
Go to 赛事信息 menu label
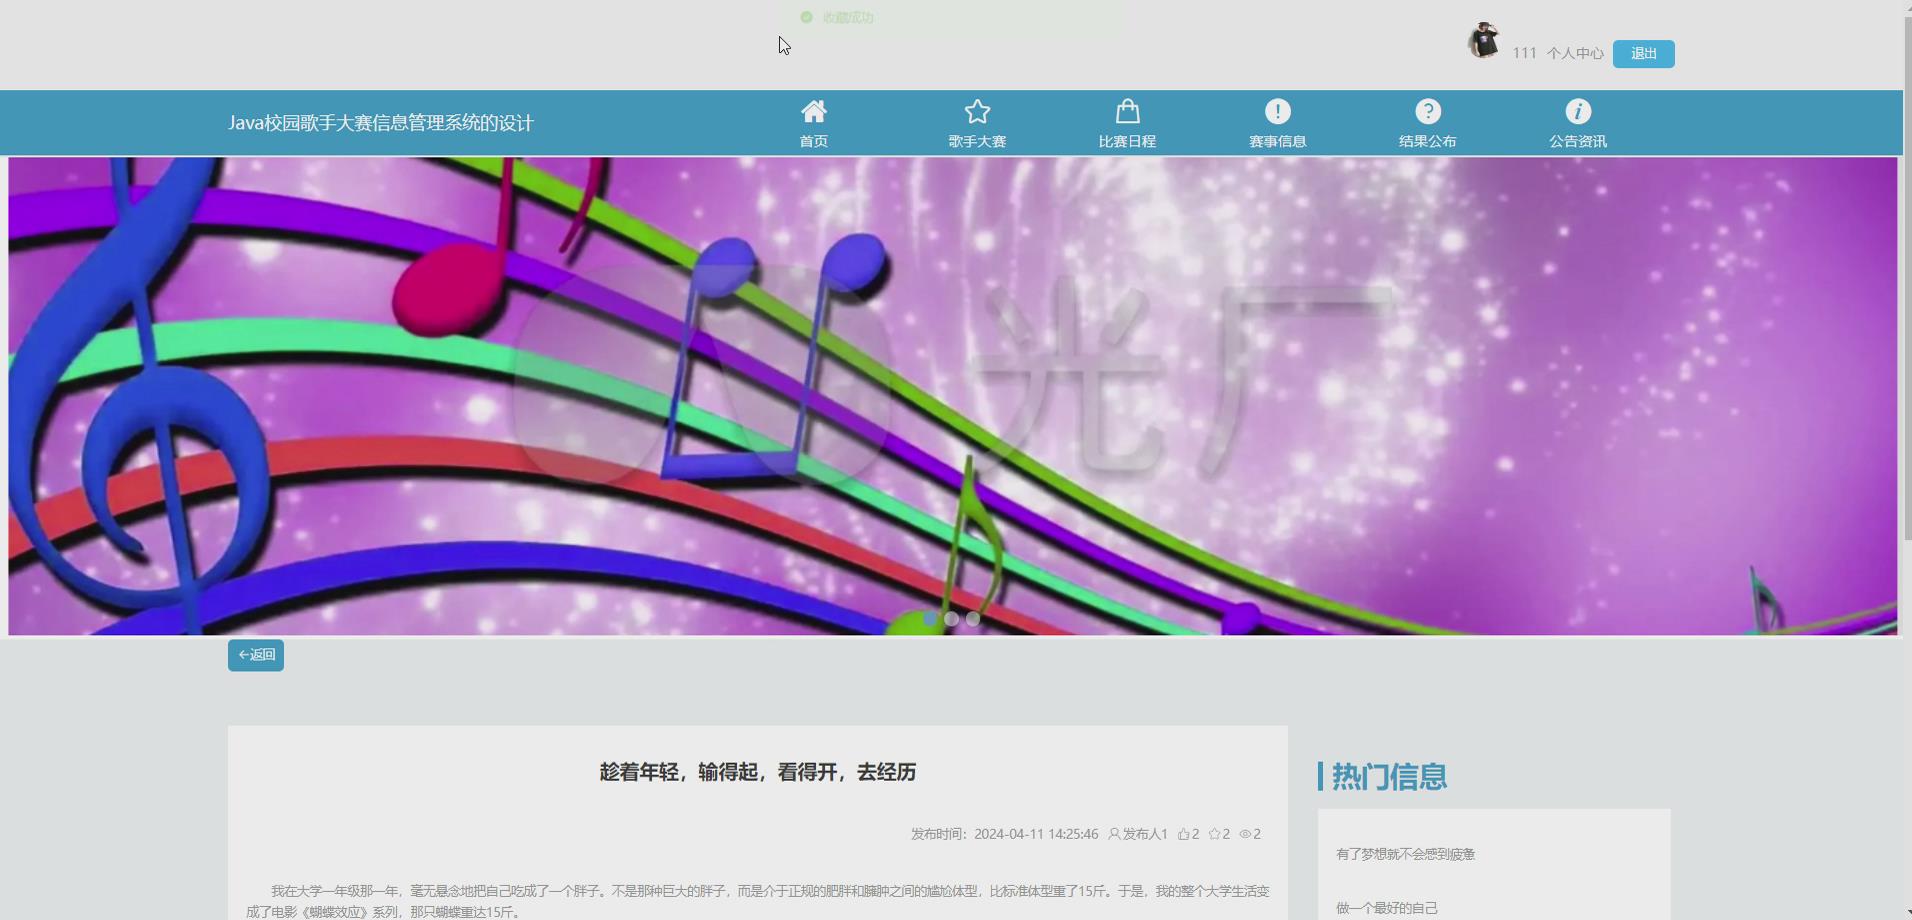pyautogui.click(x=1278, y=141)
